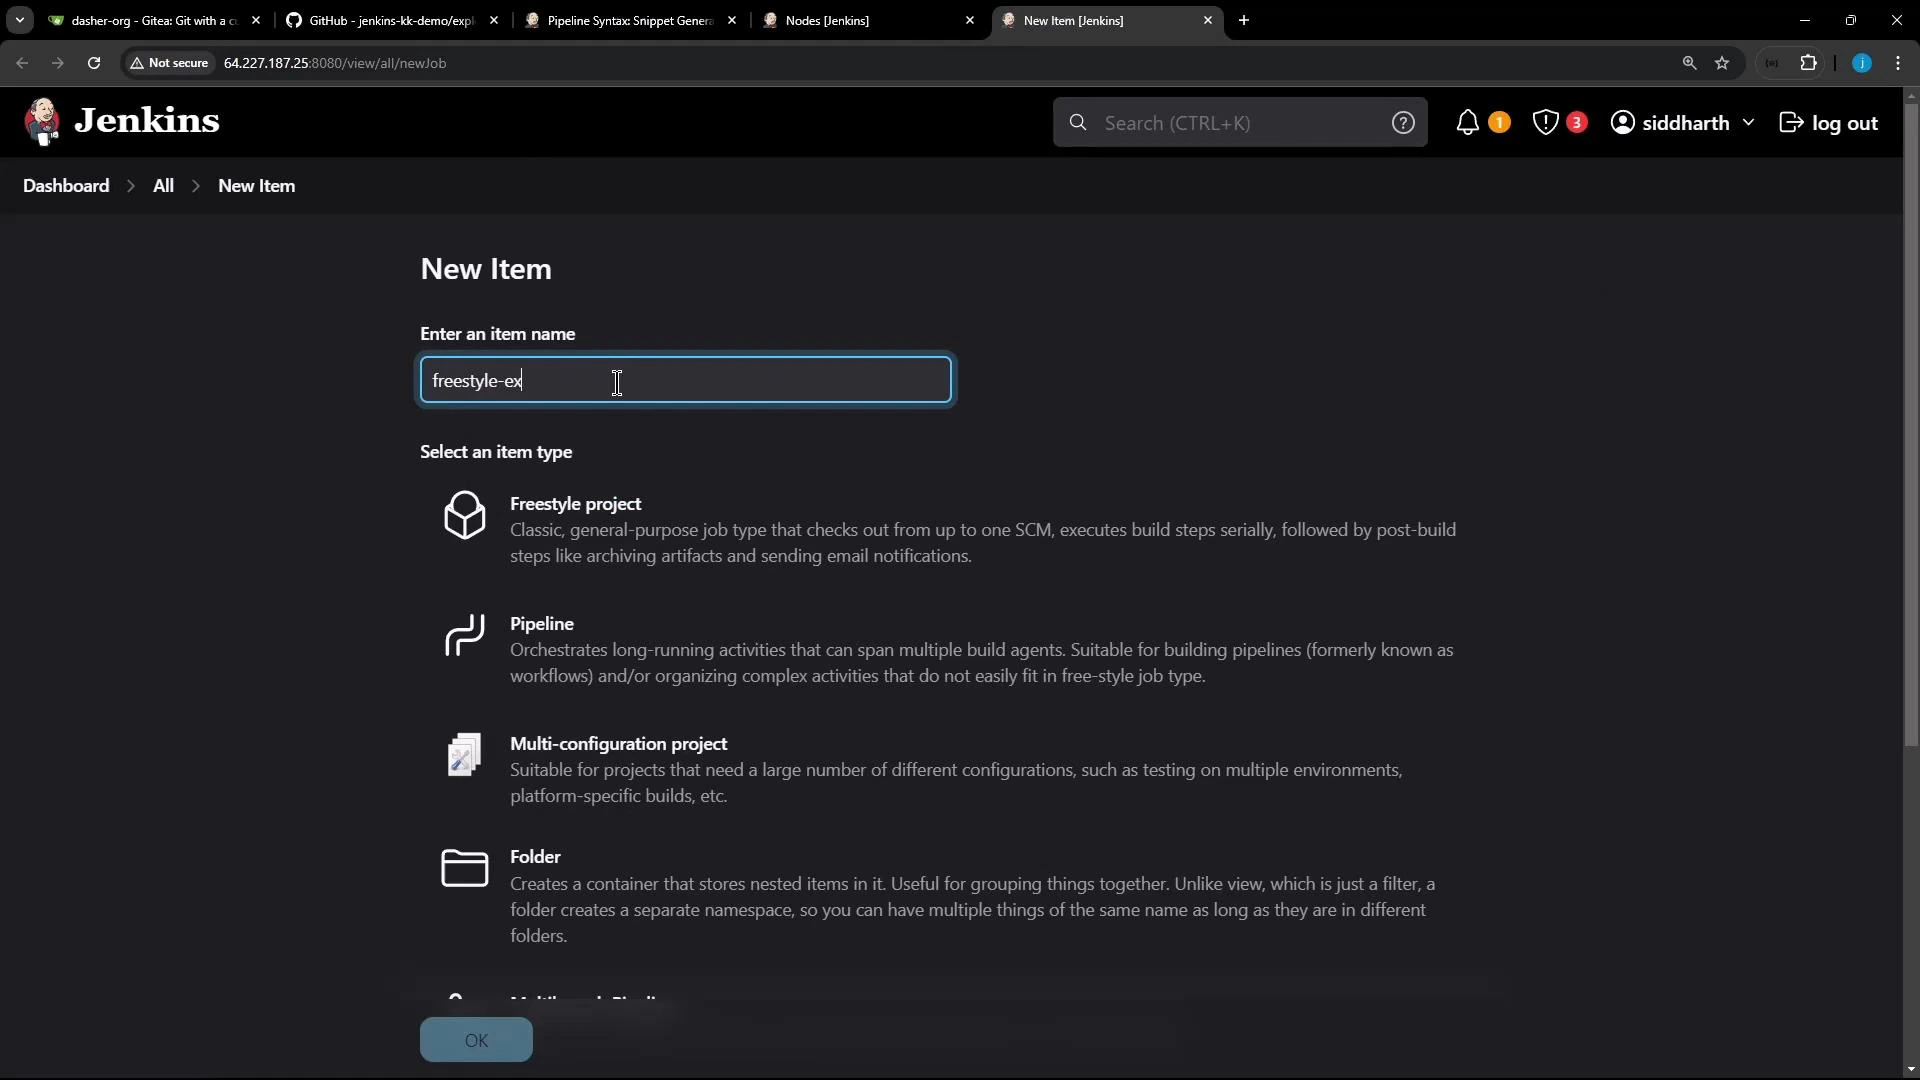Click the siddharth user avatar icon
1920x1080 pixels.
click(1623, 122)
